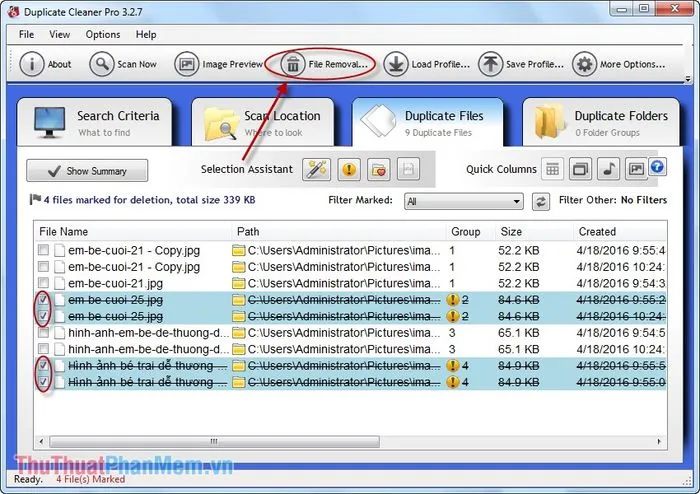Open Image Preview from the toolbar

[187, 64]
